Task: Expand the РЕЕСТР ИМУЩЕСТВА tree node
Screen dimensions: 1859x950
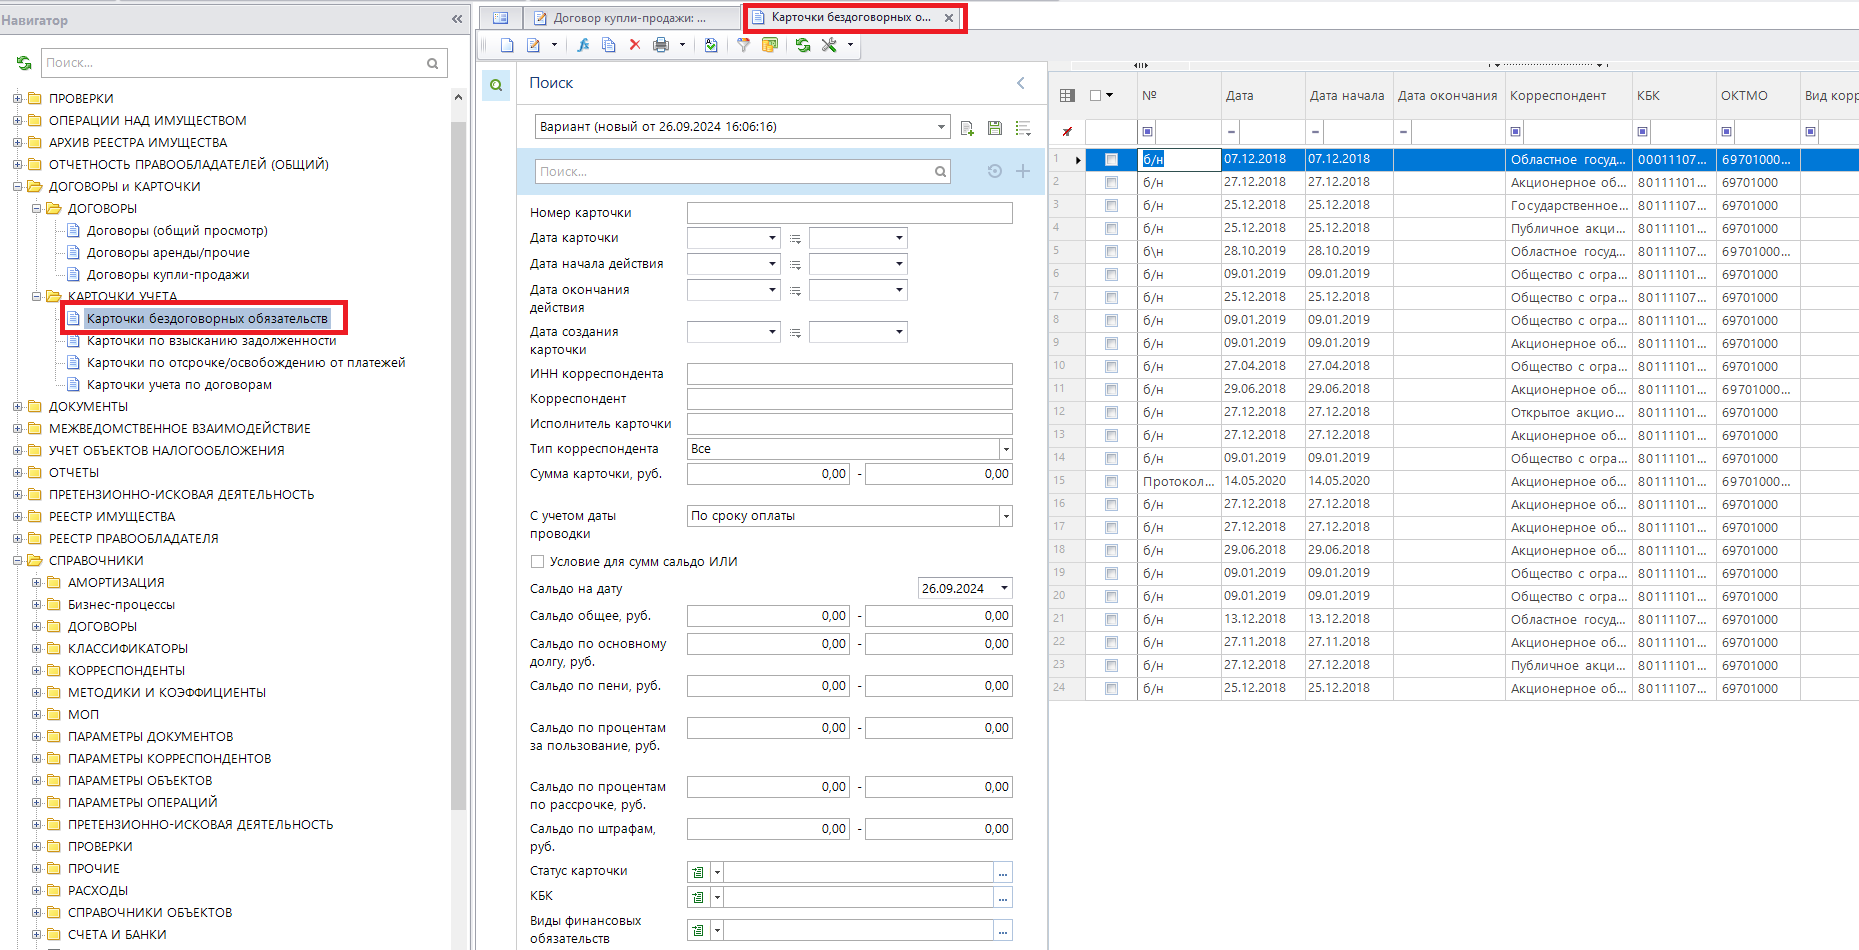Action: tap(18, 517)
